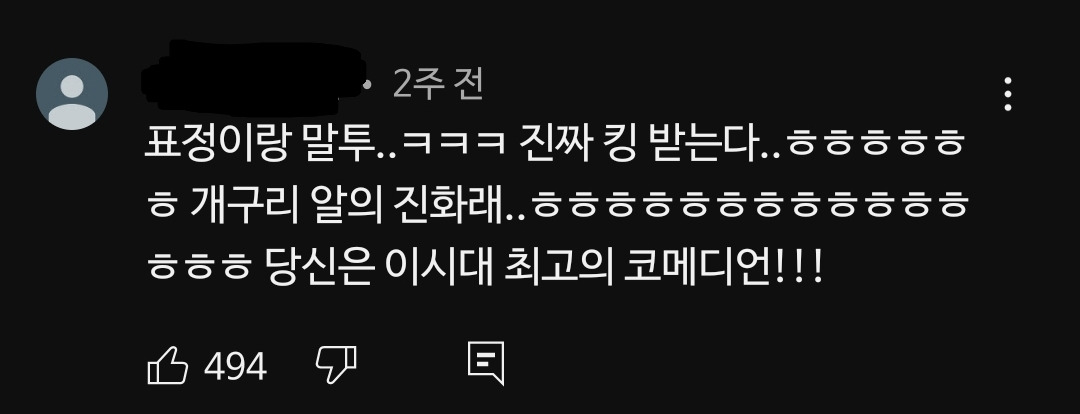Viewport: 1080px width, 414px height.
Task: Select the 494 like count number
Action: click(x=236, y=366)
